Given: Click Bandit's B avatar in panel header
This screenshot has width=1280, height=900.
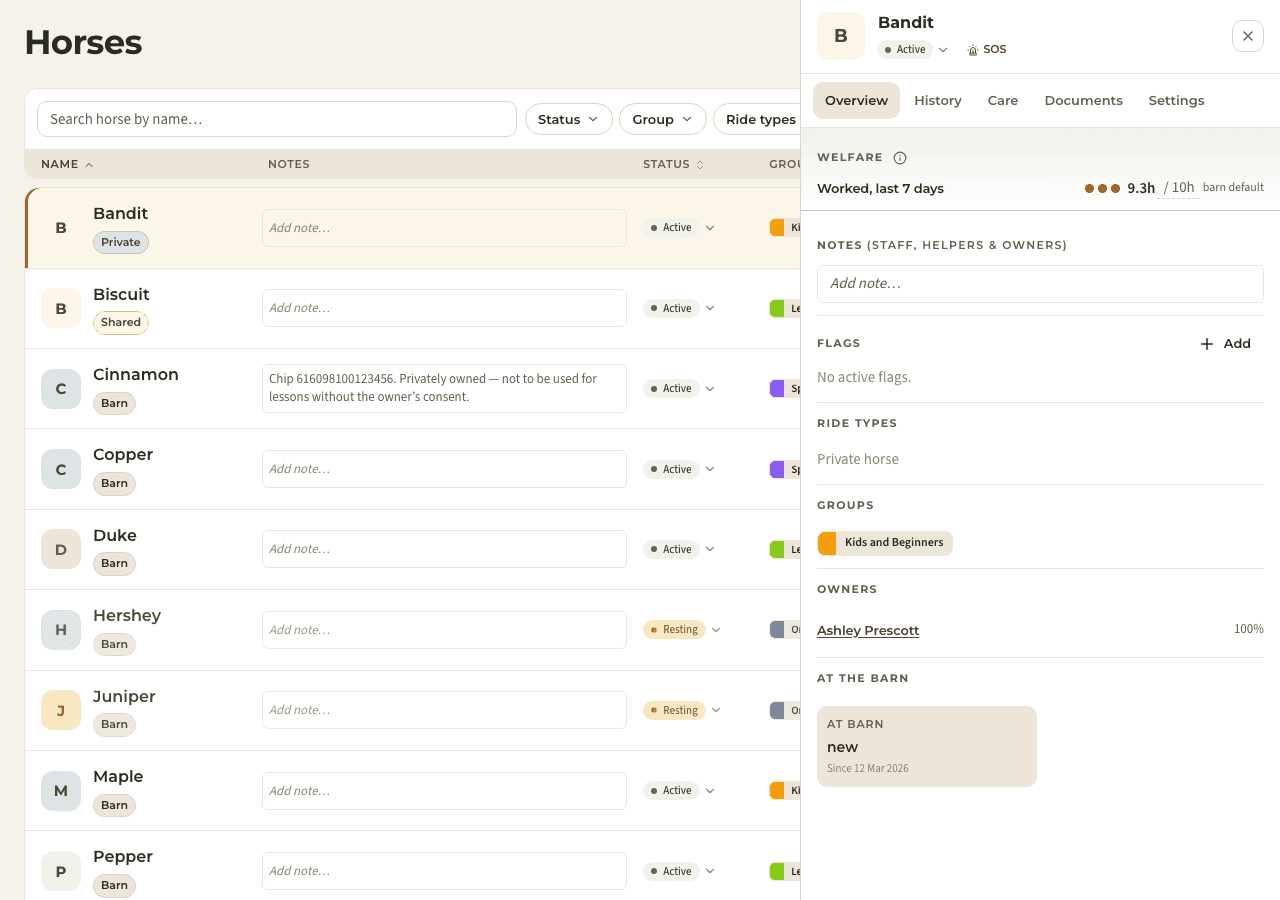Looking at the screenshot, I should coord(841,36).
